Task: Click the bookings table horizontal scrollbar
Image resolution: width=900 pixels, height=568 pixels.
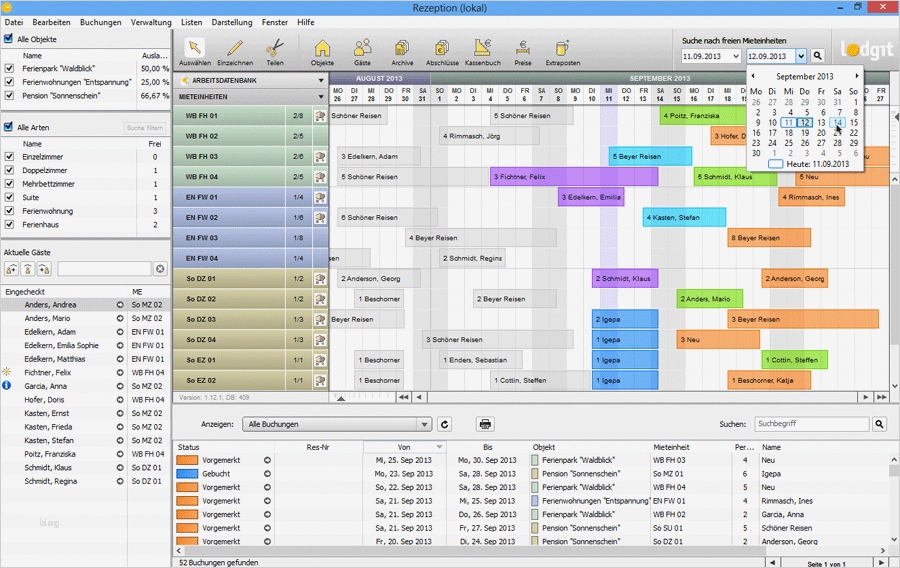Action: click(475, 550)
